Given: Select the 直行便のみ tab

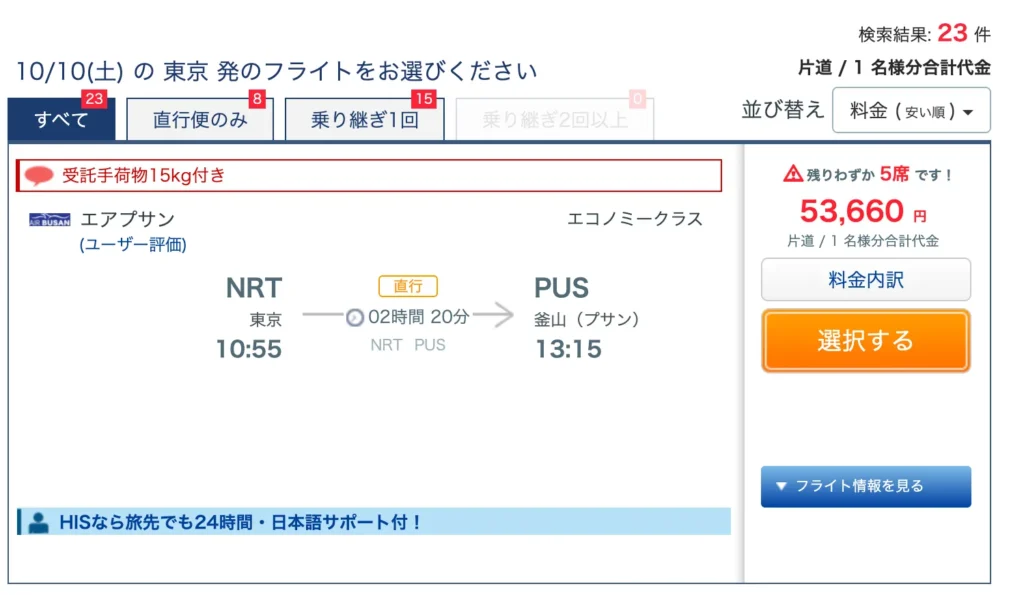Looking at the screenshot, I should coord(200,119).
